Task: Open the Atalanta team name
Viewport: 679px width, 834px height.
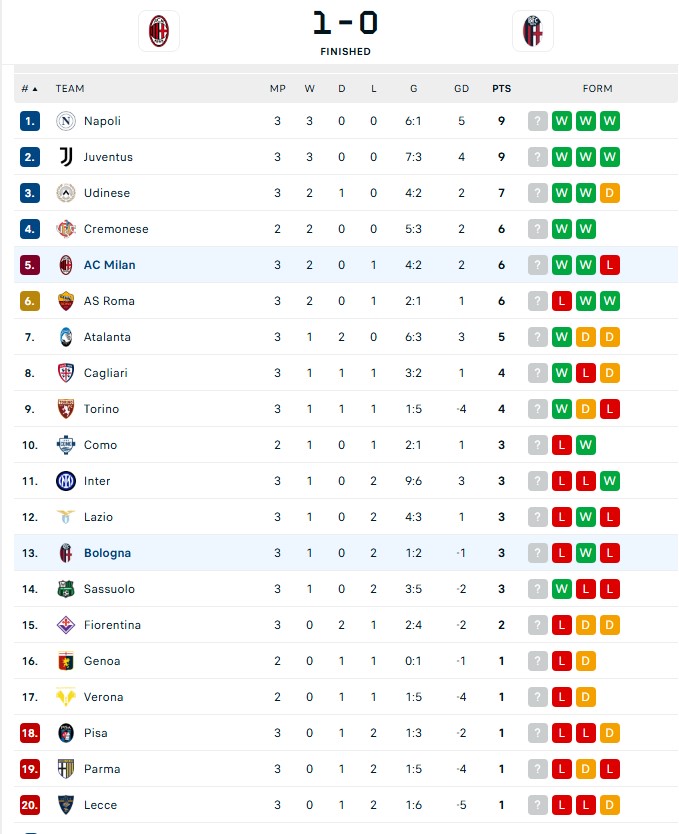Action: click(107, 337)
